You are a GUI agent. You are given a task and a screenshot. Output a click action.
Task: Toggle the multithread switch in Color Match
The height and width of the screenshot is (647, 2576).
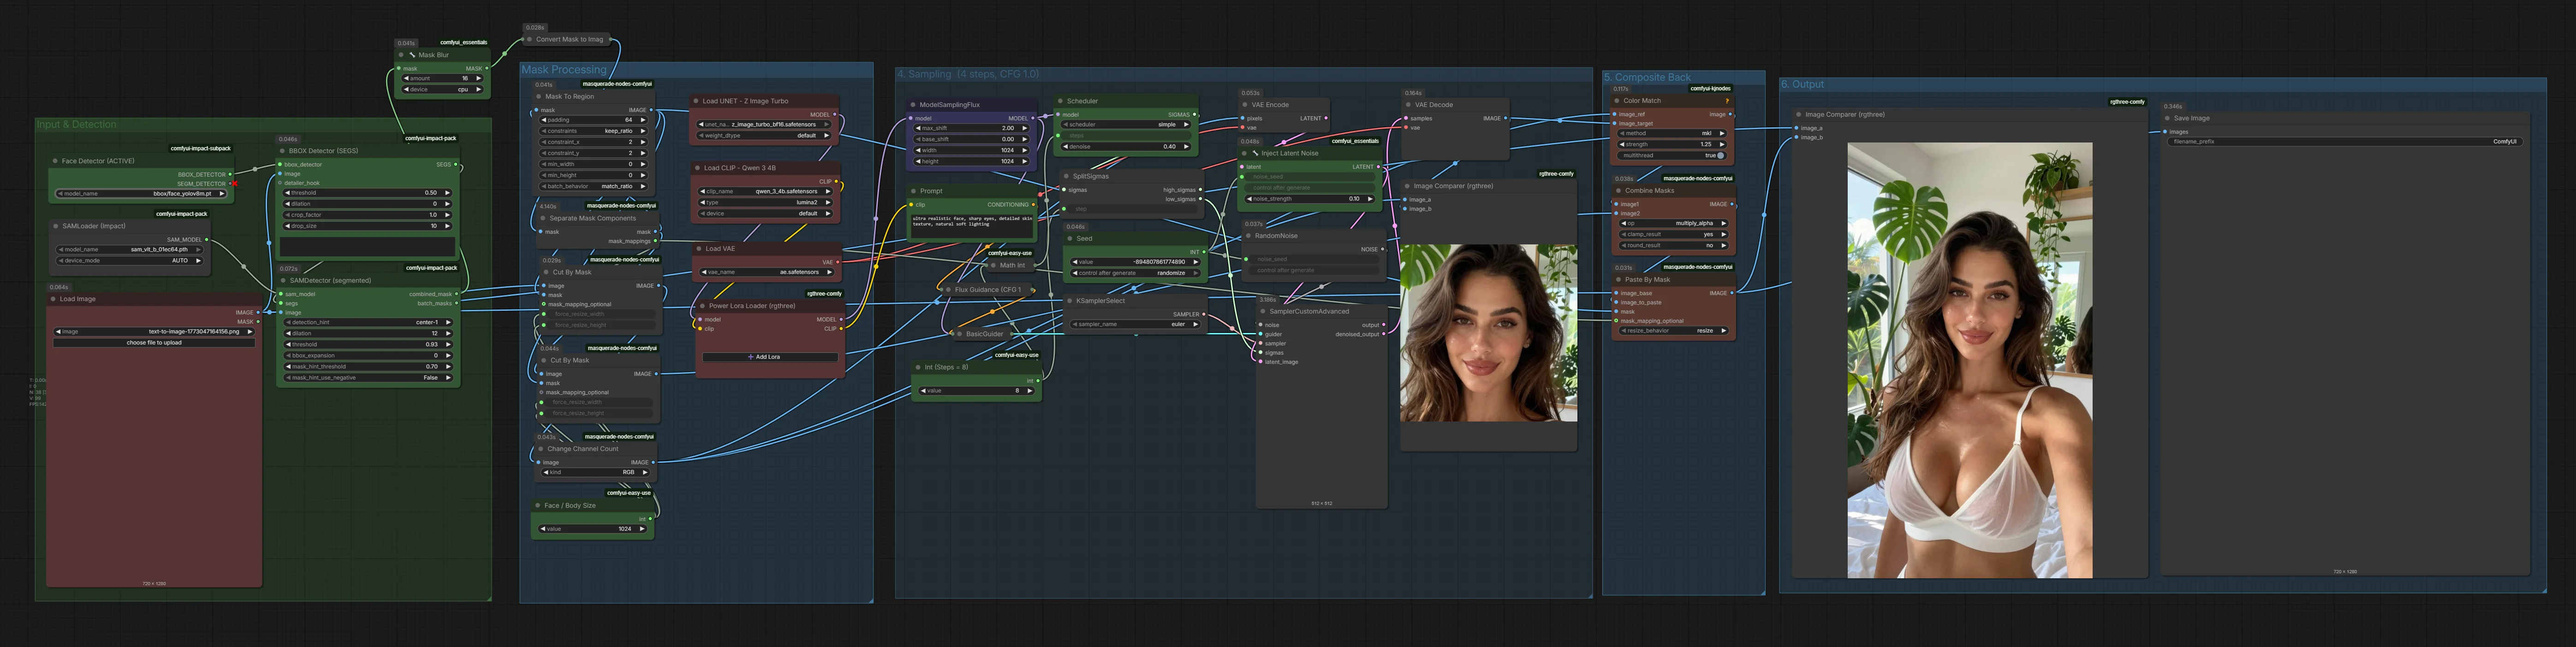point(1720,156)
